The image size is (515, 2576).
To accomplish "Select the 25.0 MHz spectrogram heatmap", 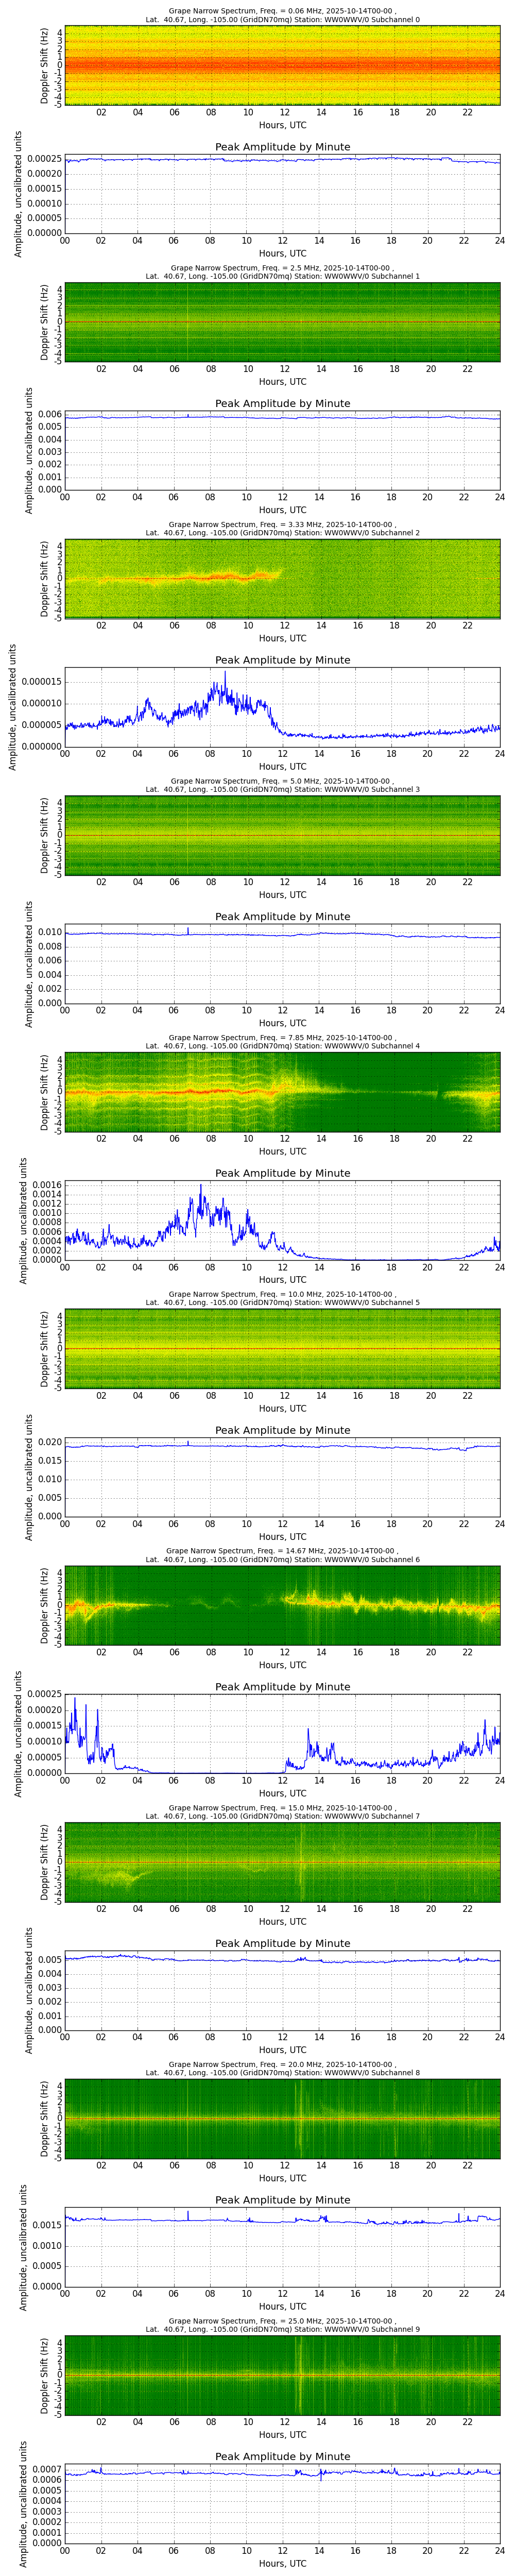I will (282, 2375).
